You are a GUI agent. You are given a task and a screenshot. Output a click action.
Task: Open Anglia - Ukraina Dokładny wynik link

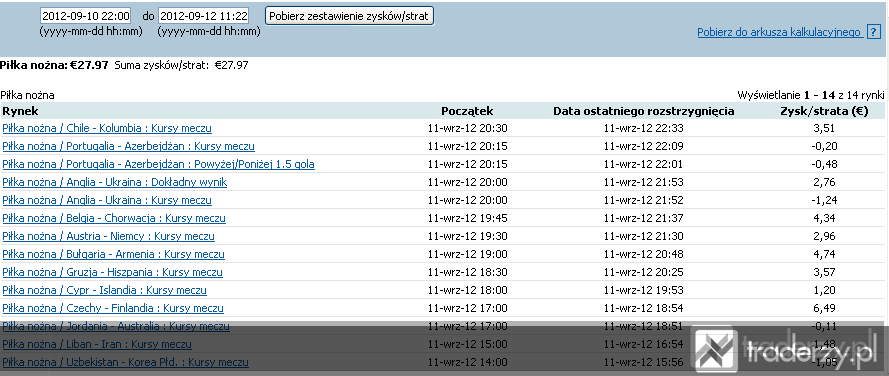click(115, 183)
